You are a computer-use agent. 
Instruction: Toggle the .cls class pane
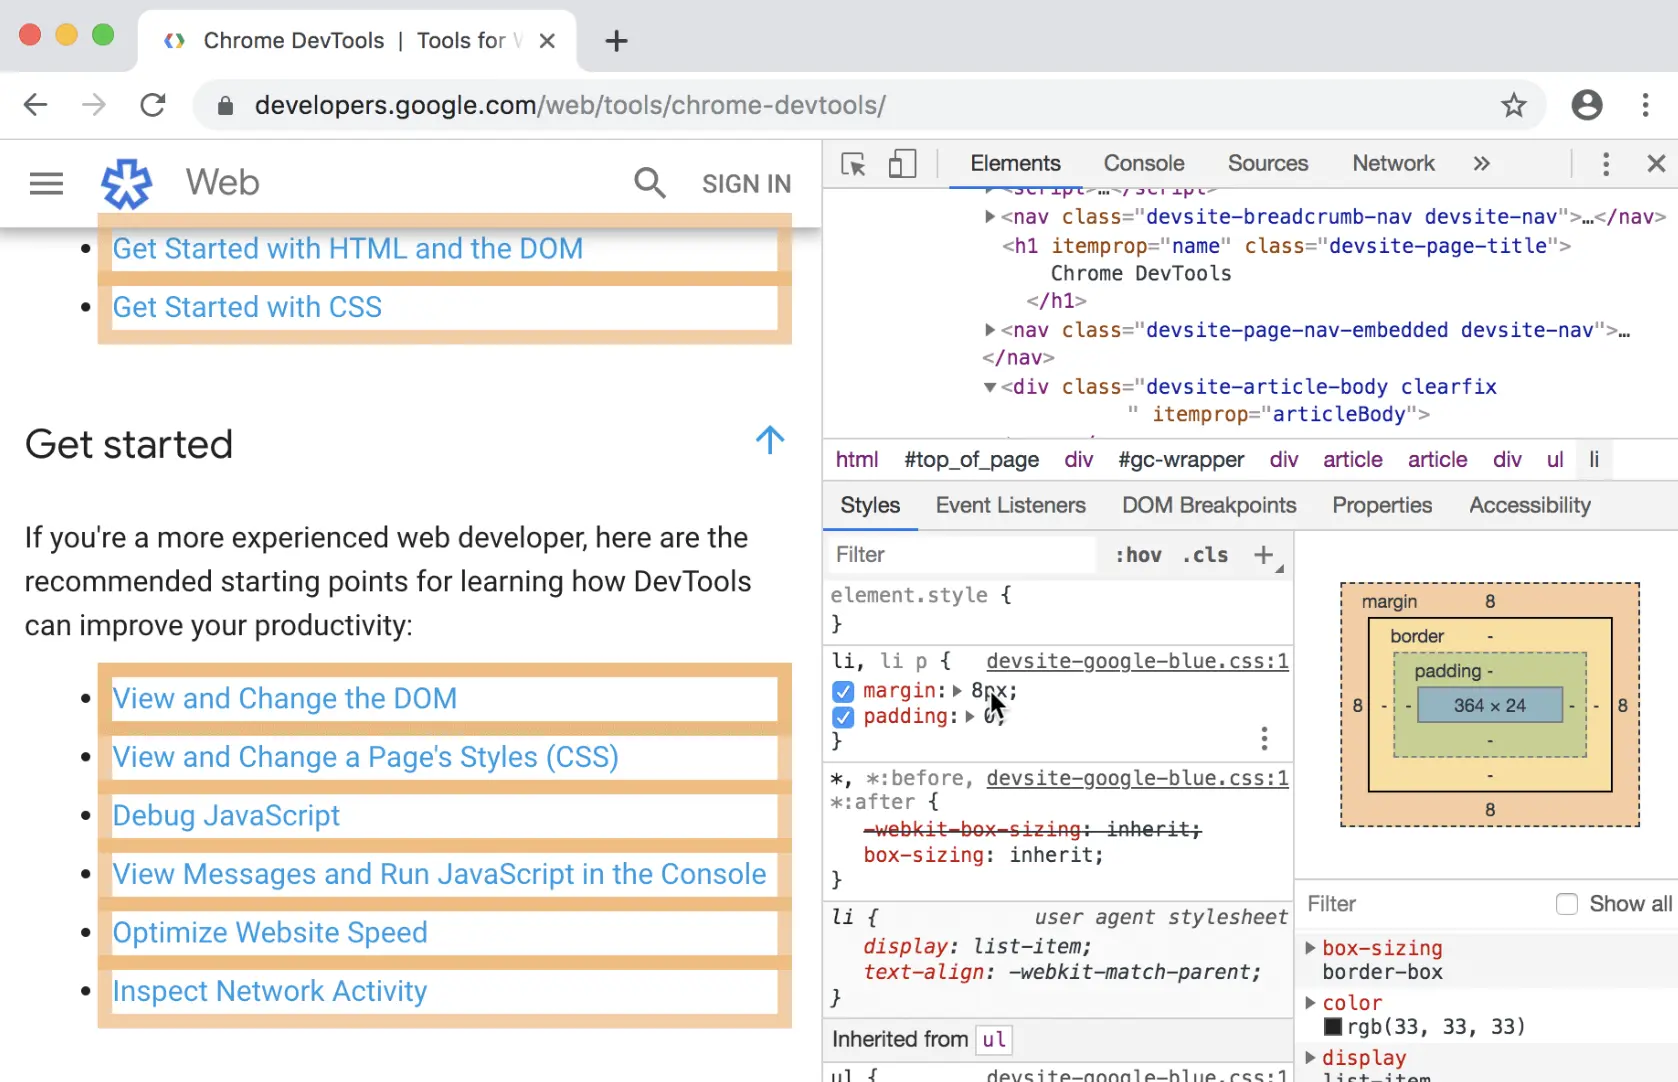[1205, 555]
